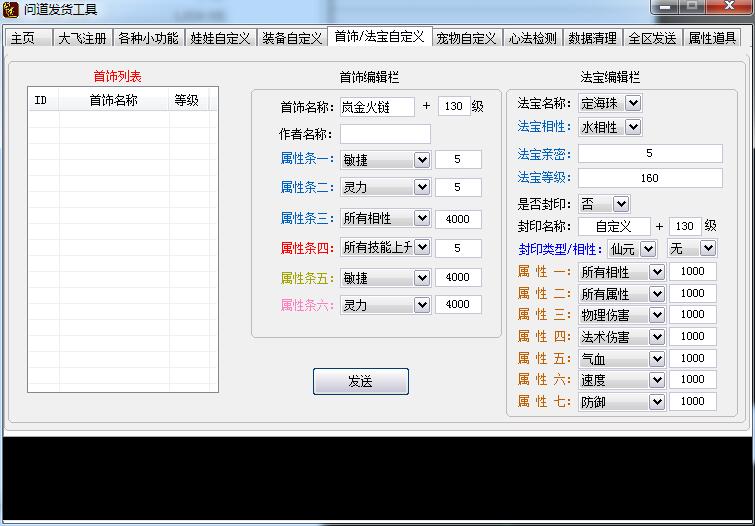Click the empty 作者名称 text field

click(x=385, y=134)
